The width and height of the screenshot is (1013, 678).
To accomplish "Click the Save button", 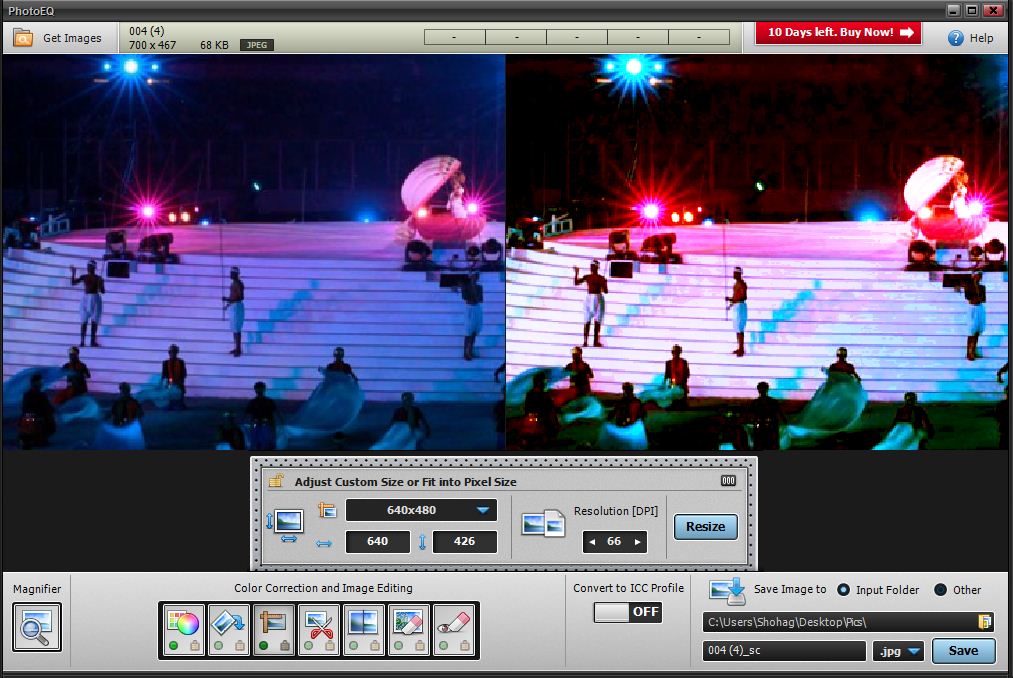I will point(962,651).
